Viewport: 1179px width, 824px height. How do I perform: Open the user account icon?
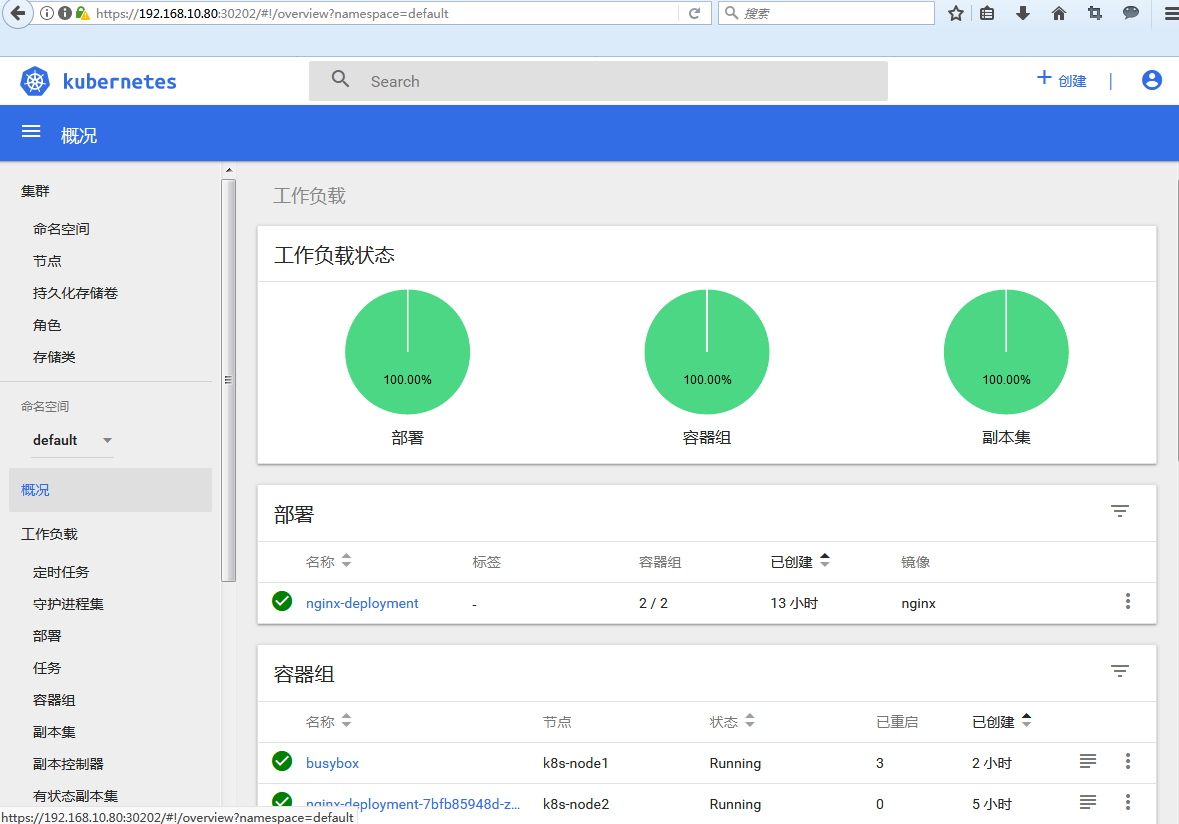(1151, 81)
